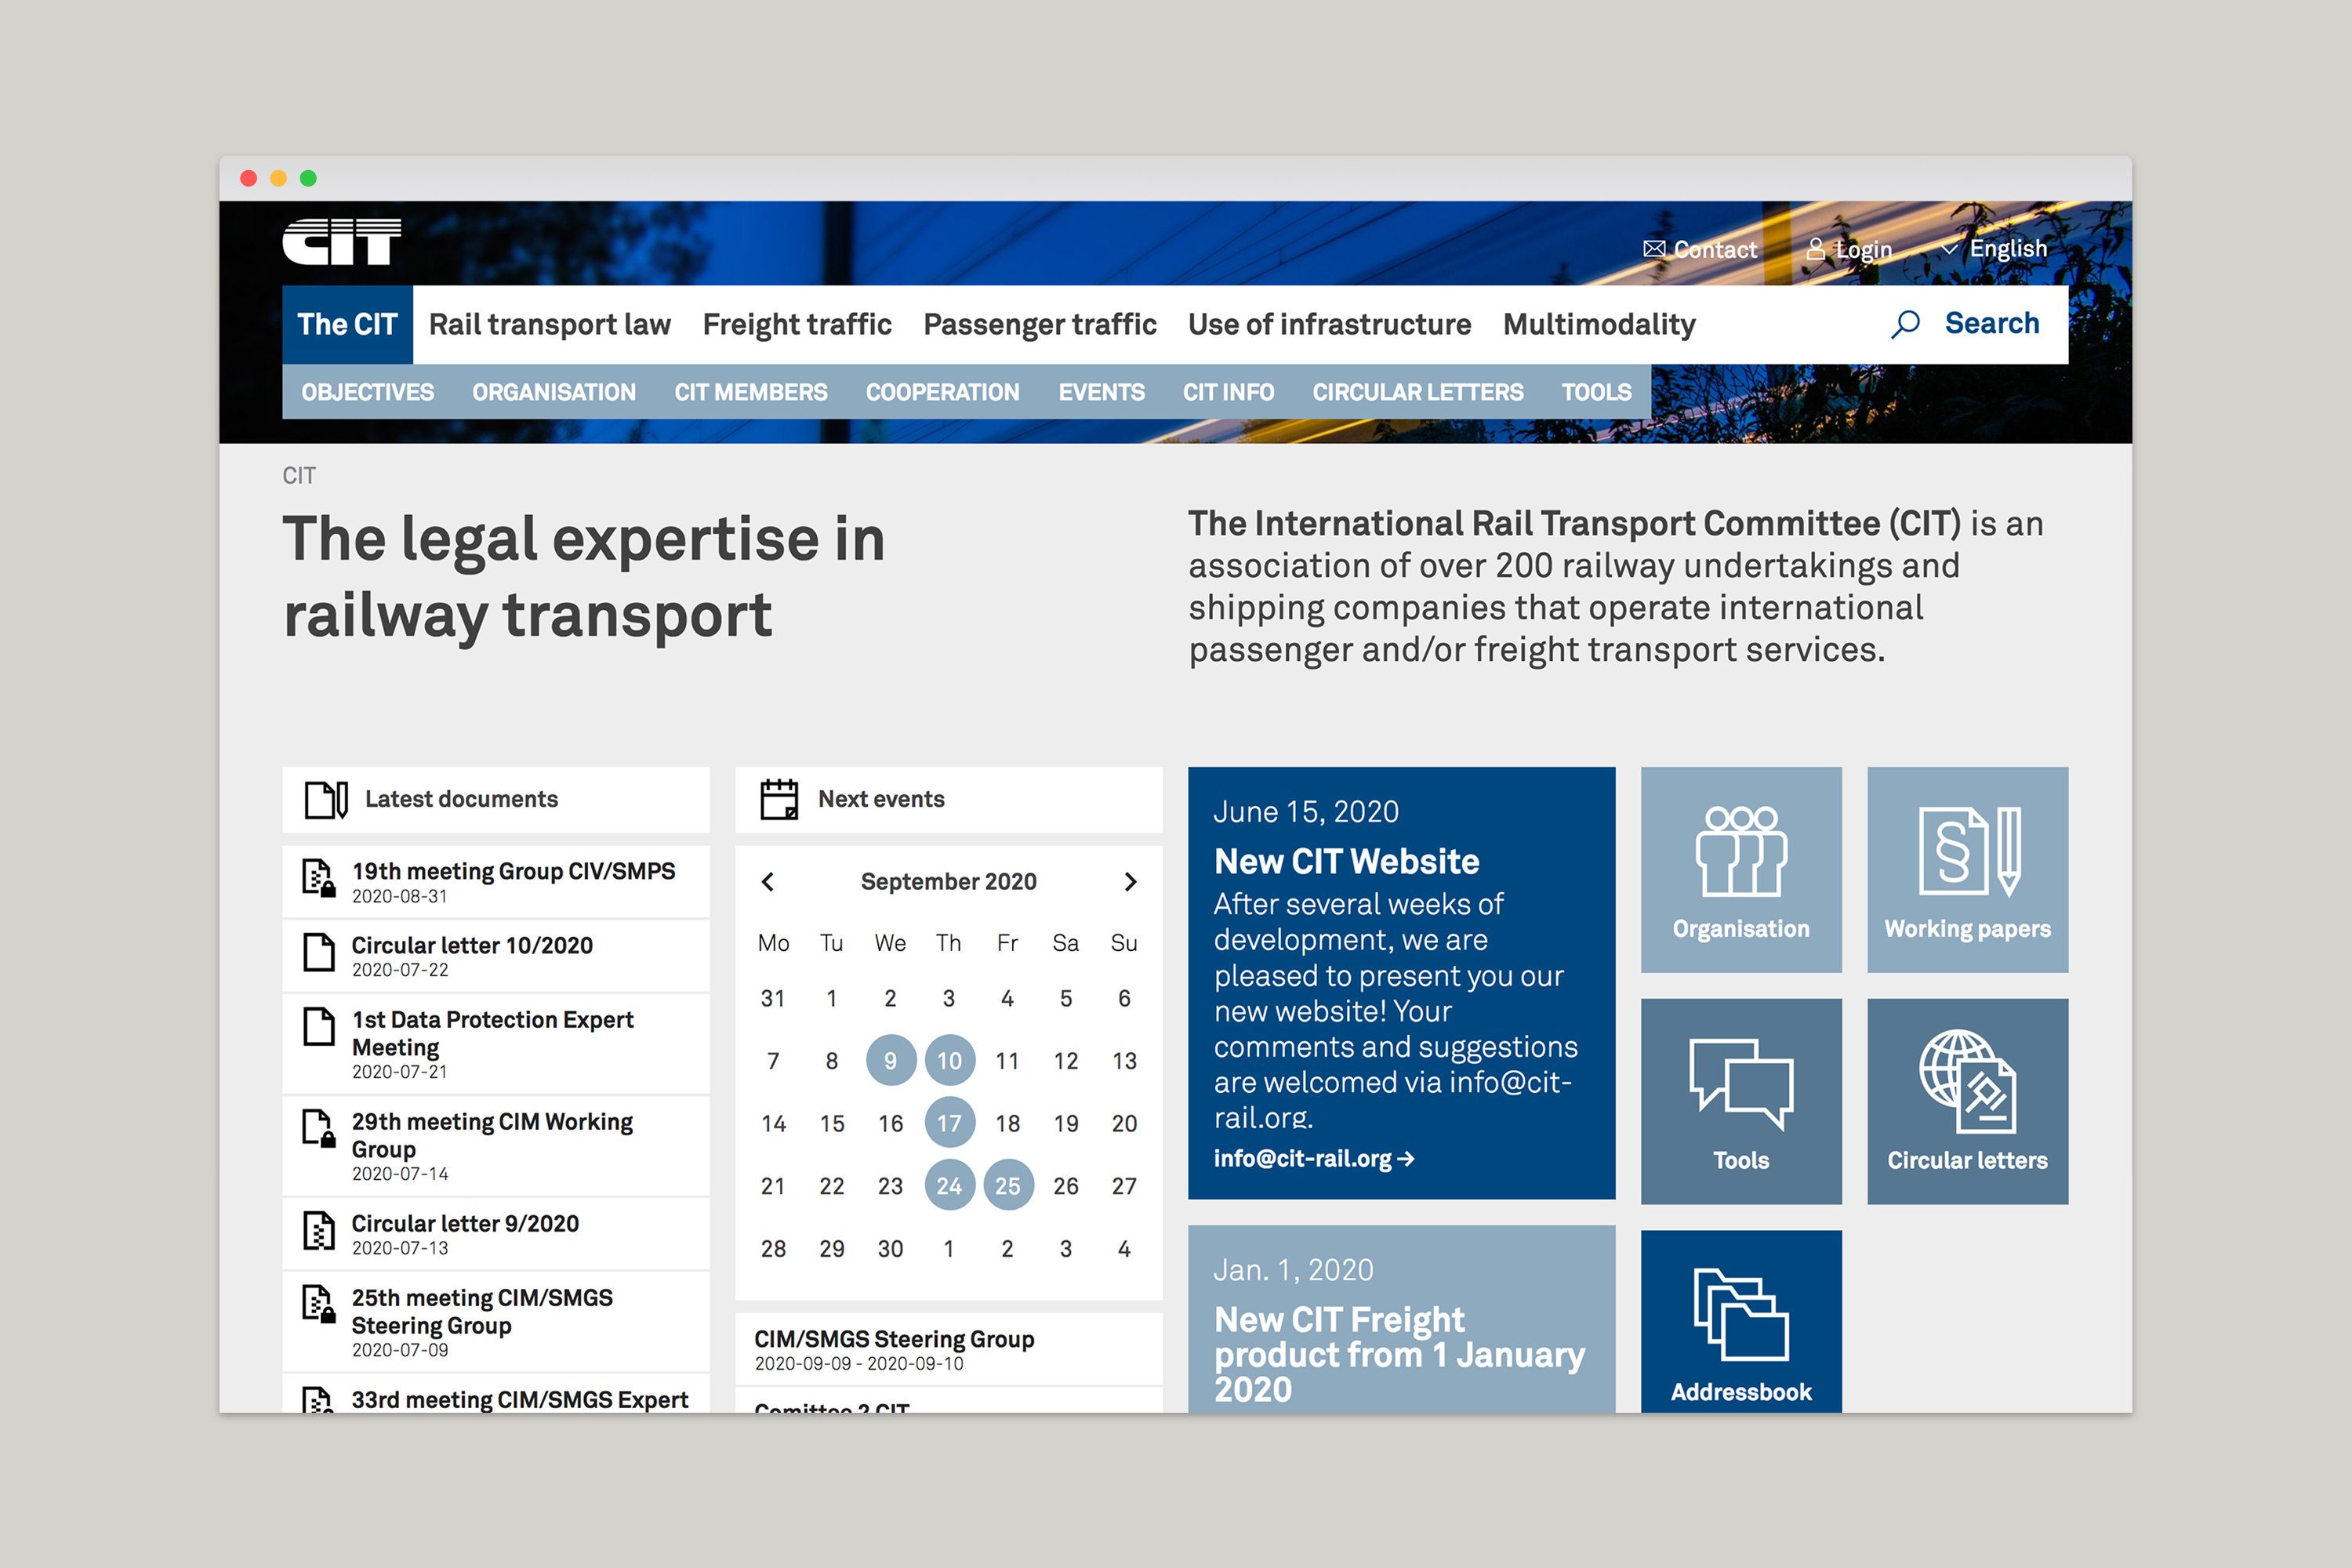Open TOOLS submenu item

1597,392
